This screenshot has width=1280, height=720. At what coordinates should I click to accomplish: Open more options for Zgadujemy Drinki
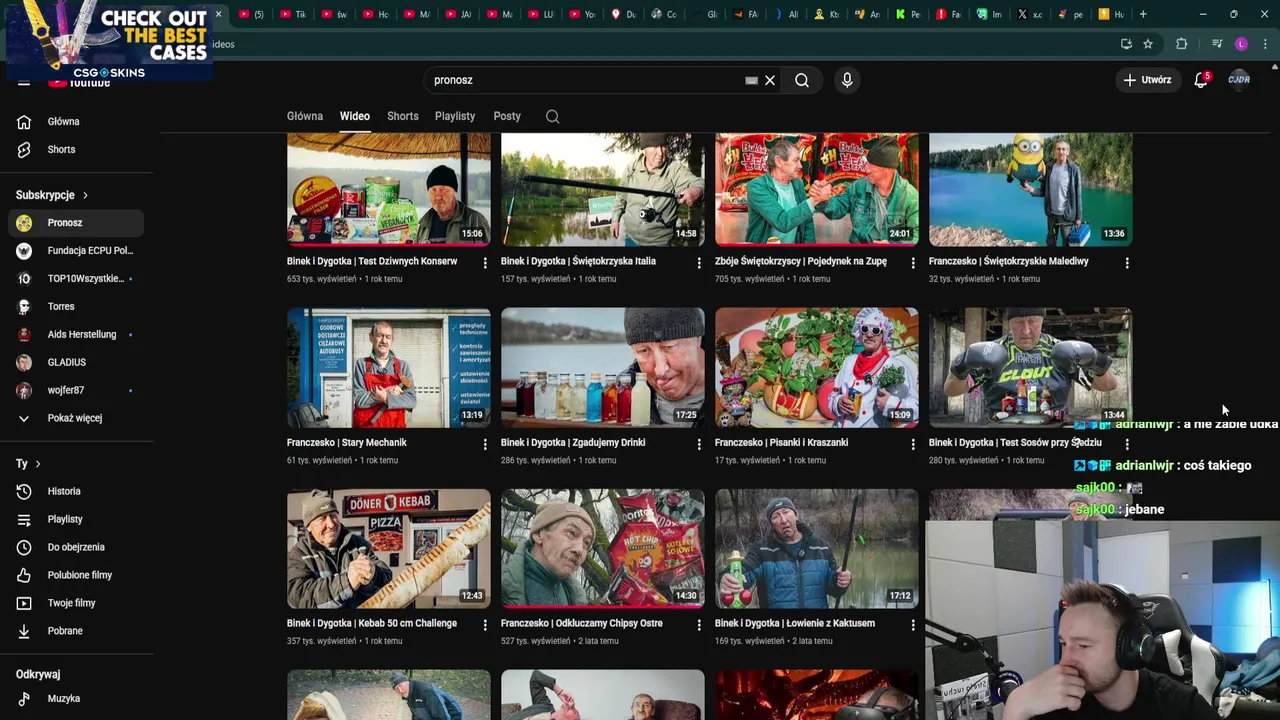(x=699, y=443)
